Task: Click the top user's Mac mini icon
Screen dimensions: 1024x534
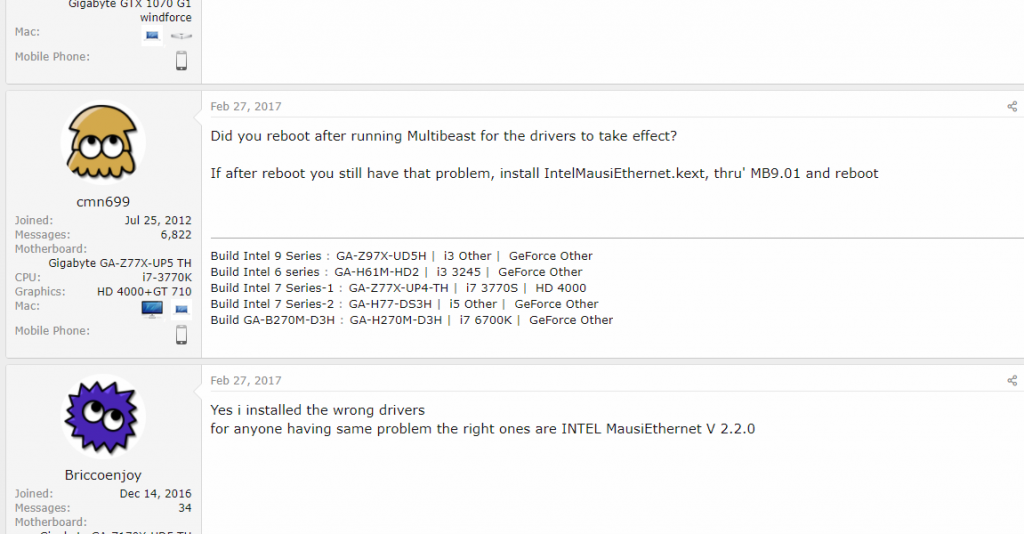Action: click(182, 36)
